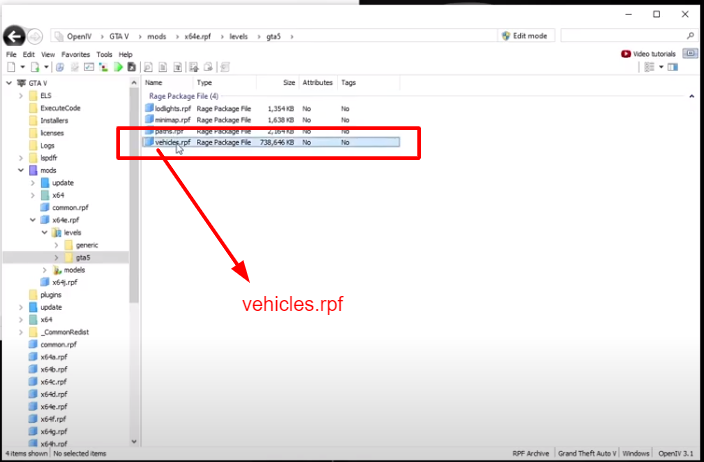Open the File menu

point(11,54)
